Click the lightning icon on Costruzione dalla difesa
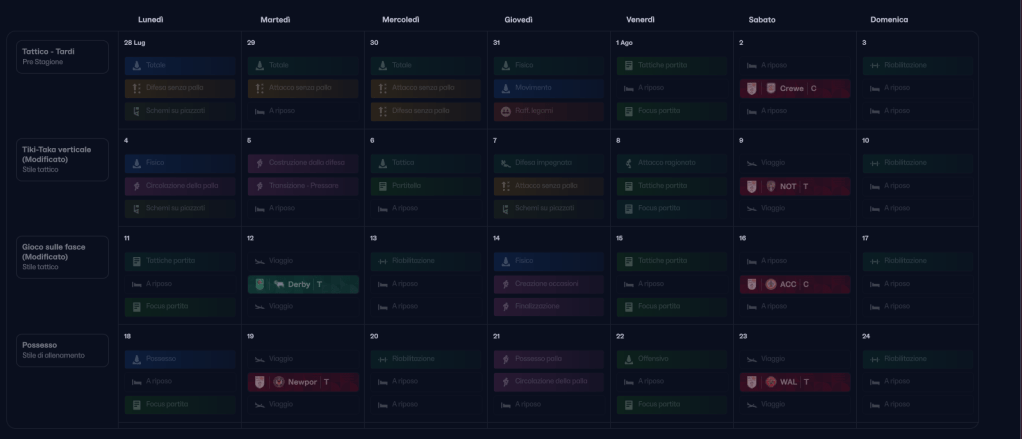 click(261, 162)
